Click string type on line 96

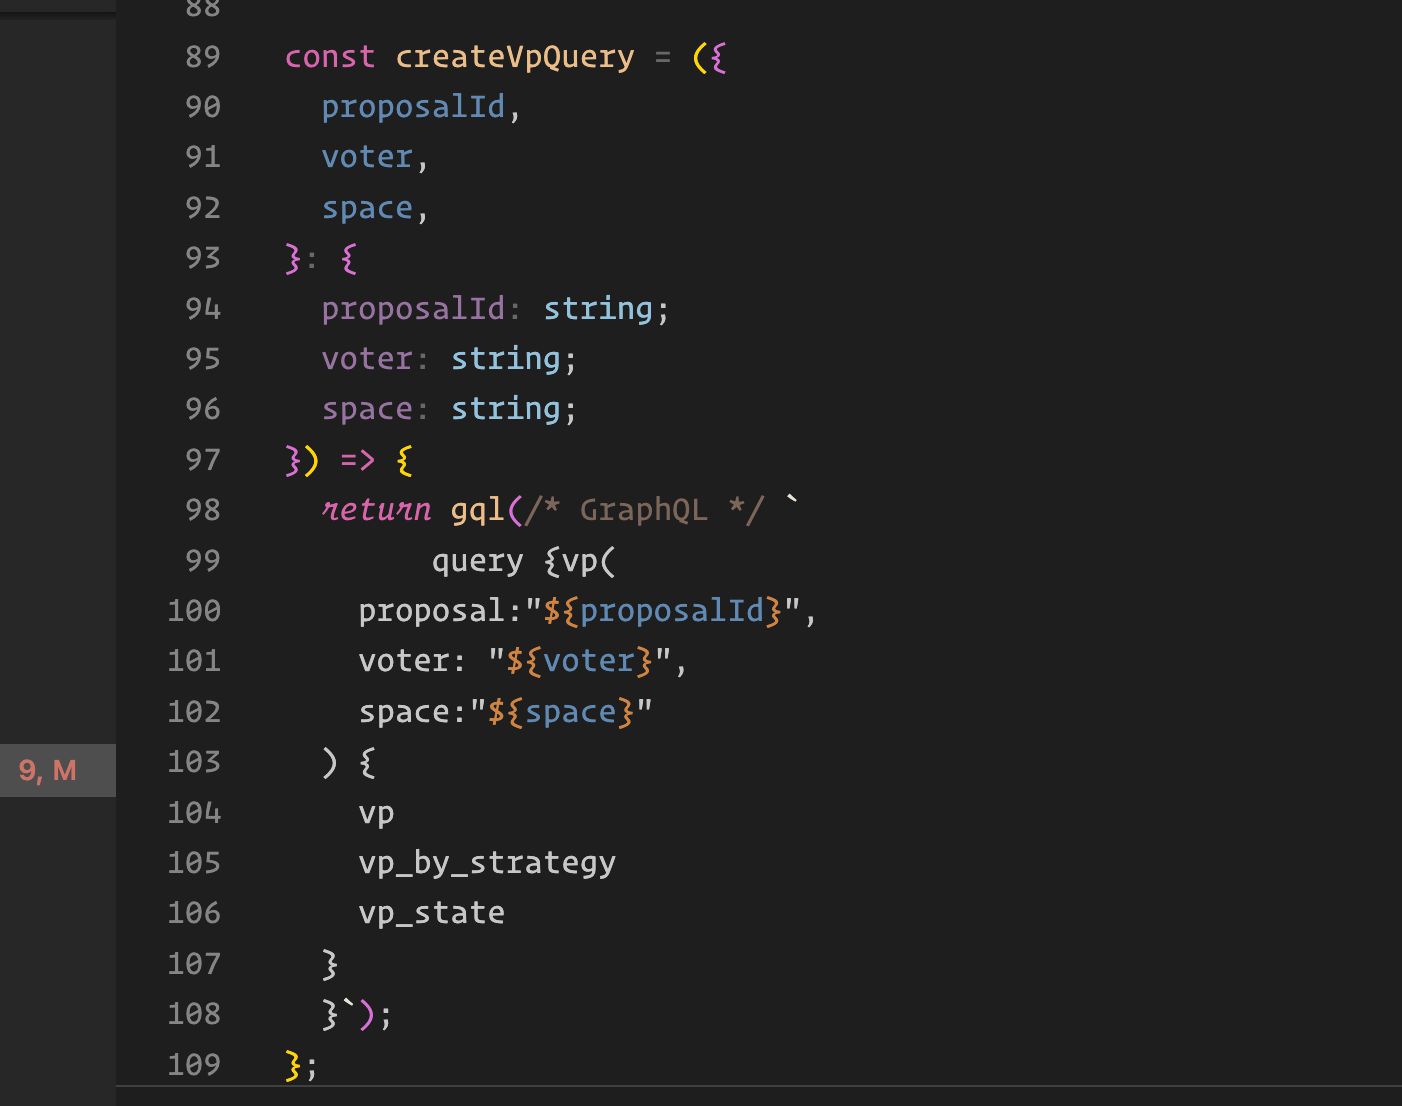[x=506, y=409]
